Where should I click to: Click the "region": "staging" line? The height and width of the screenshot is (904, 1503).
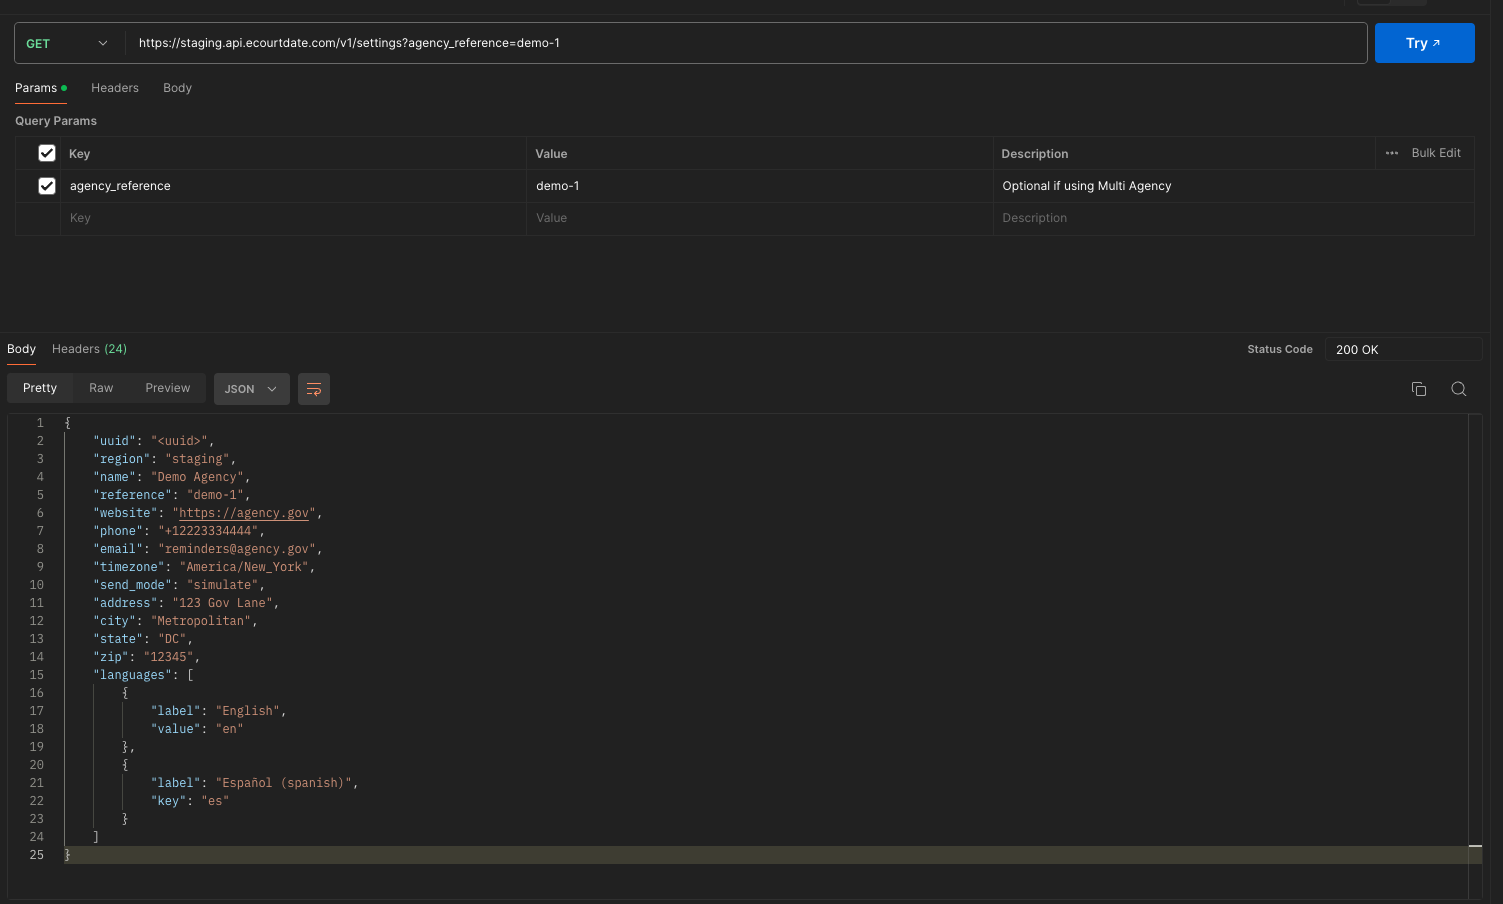pyautogui.click(x=165, y=459)
